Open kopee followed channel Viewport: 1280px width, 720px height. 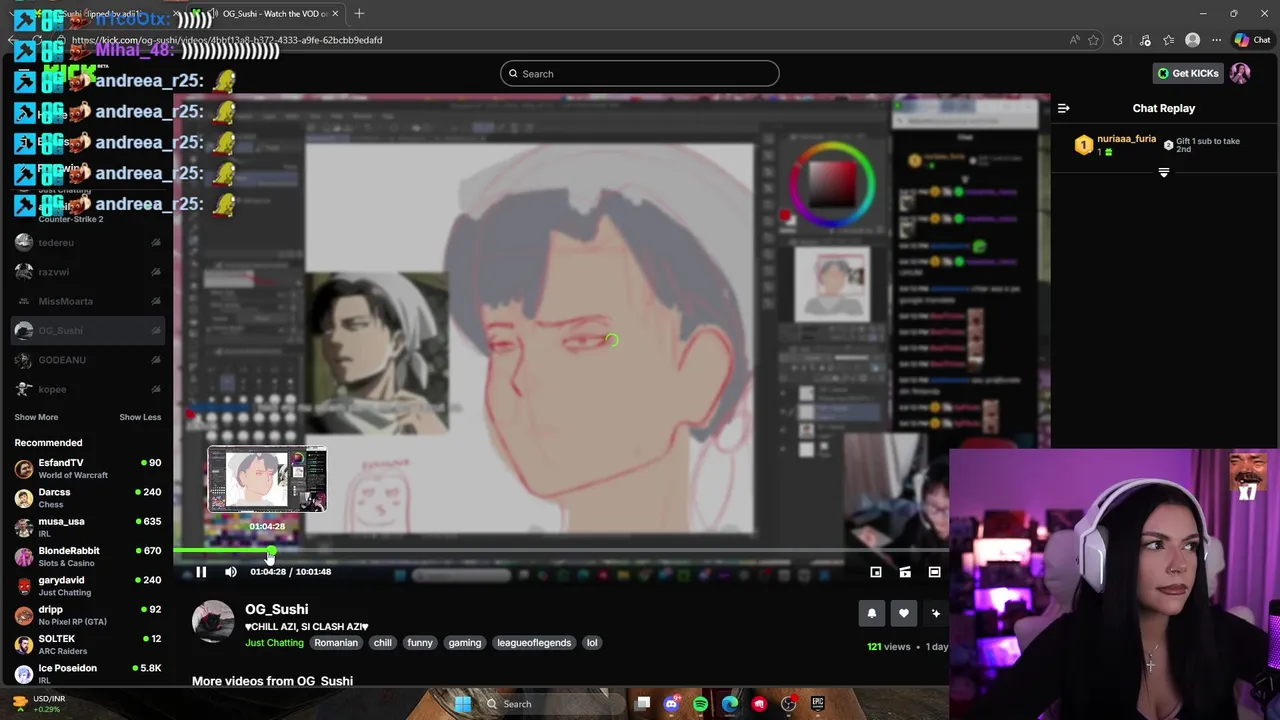tap(88, 389)
